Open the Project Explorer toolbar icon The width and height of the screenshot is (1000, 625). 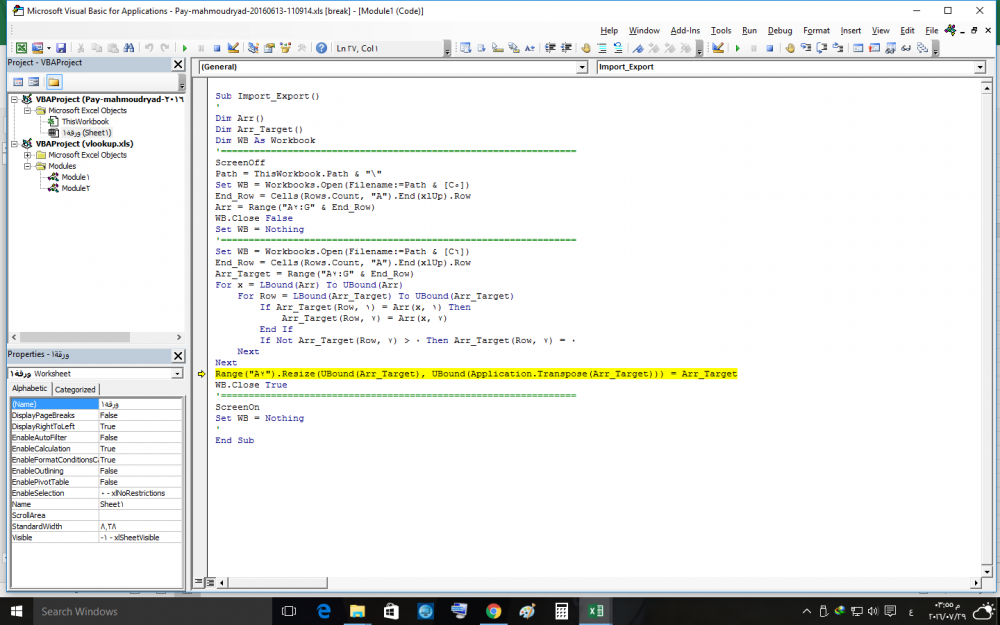click(x=253, y=48)
